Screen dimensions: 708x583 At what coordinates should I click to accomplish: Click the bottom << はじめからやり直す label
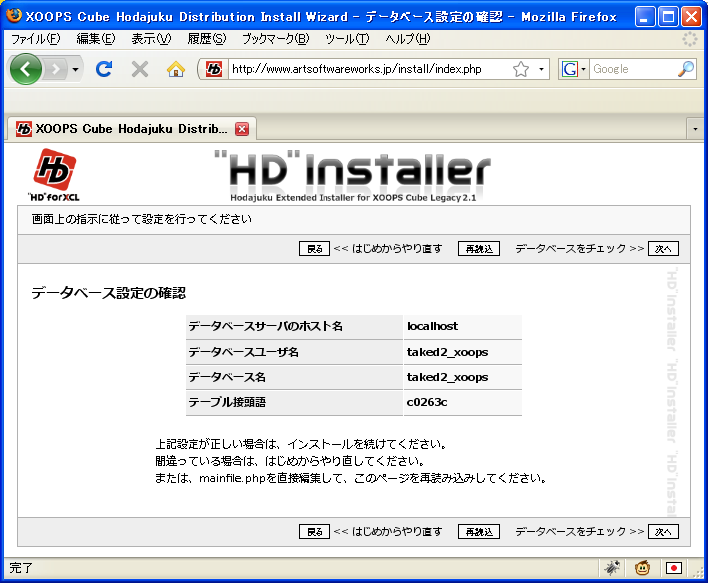point(387,532)
